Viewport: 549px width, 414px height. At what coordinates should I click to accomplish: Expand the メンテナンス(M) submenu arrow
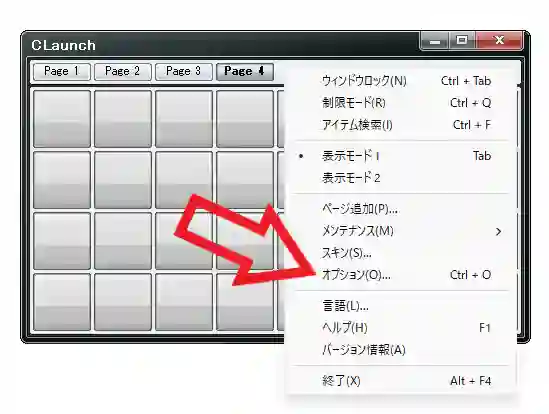point(499,232)
